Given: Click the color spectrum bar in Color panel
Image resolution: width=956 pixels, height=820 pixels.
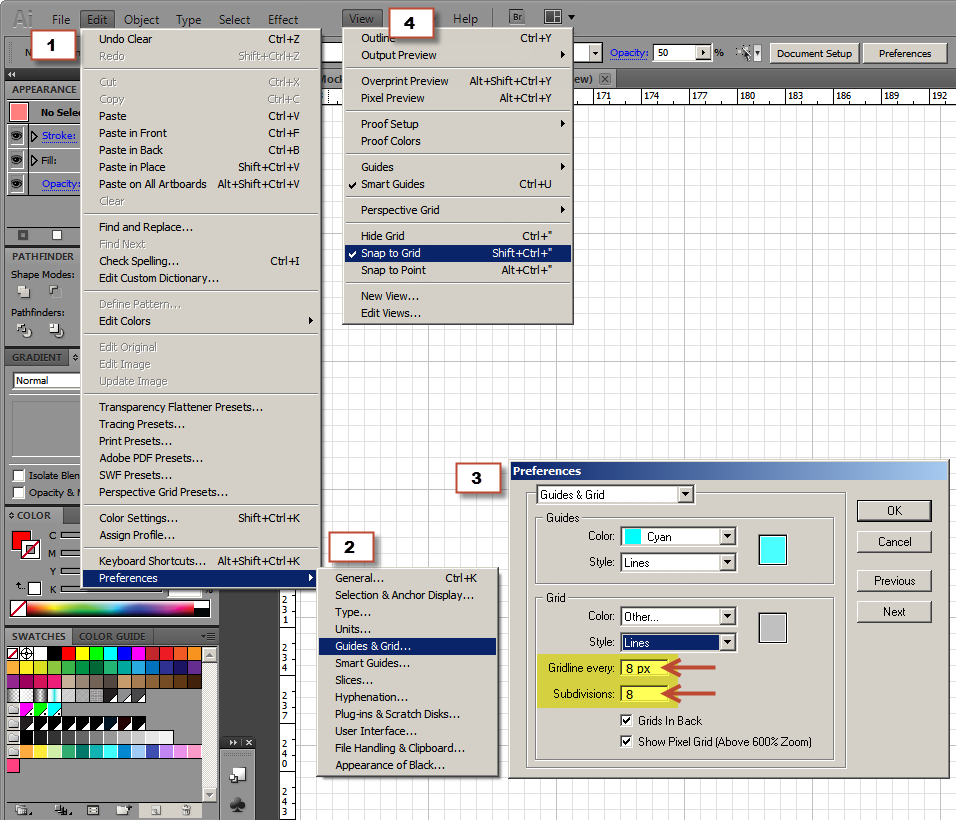Looking at the screenshot, I should (x=110, y=608).
